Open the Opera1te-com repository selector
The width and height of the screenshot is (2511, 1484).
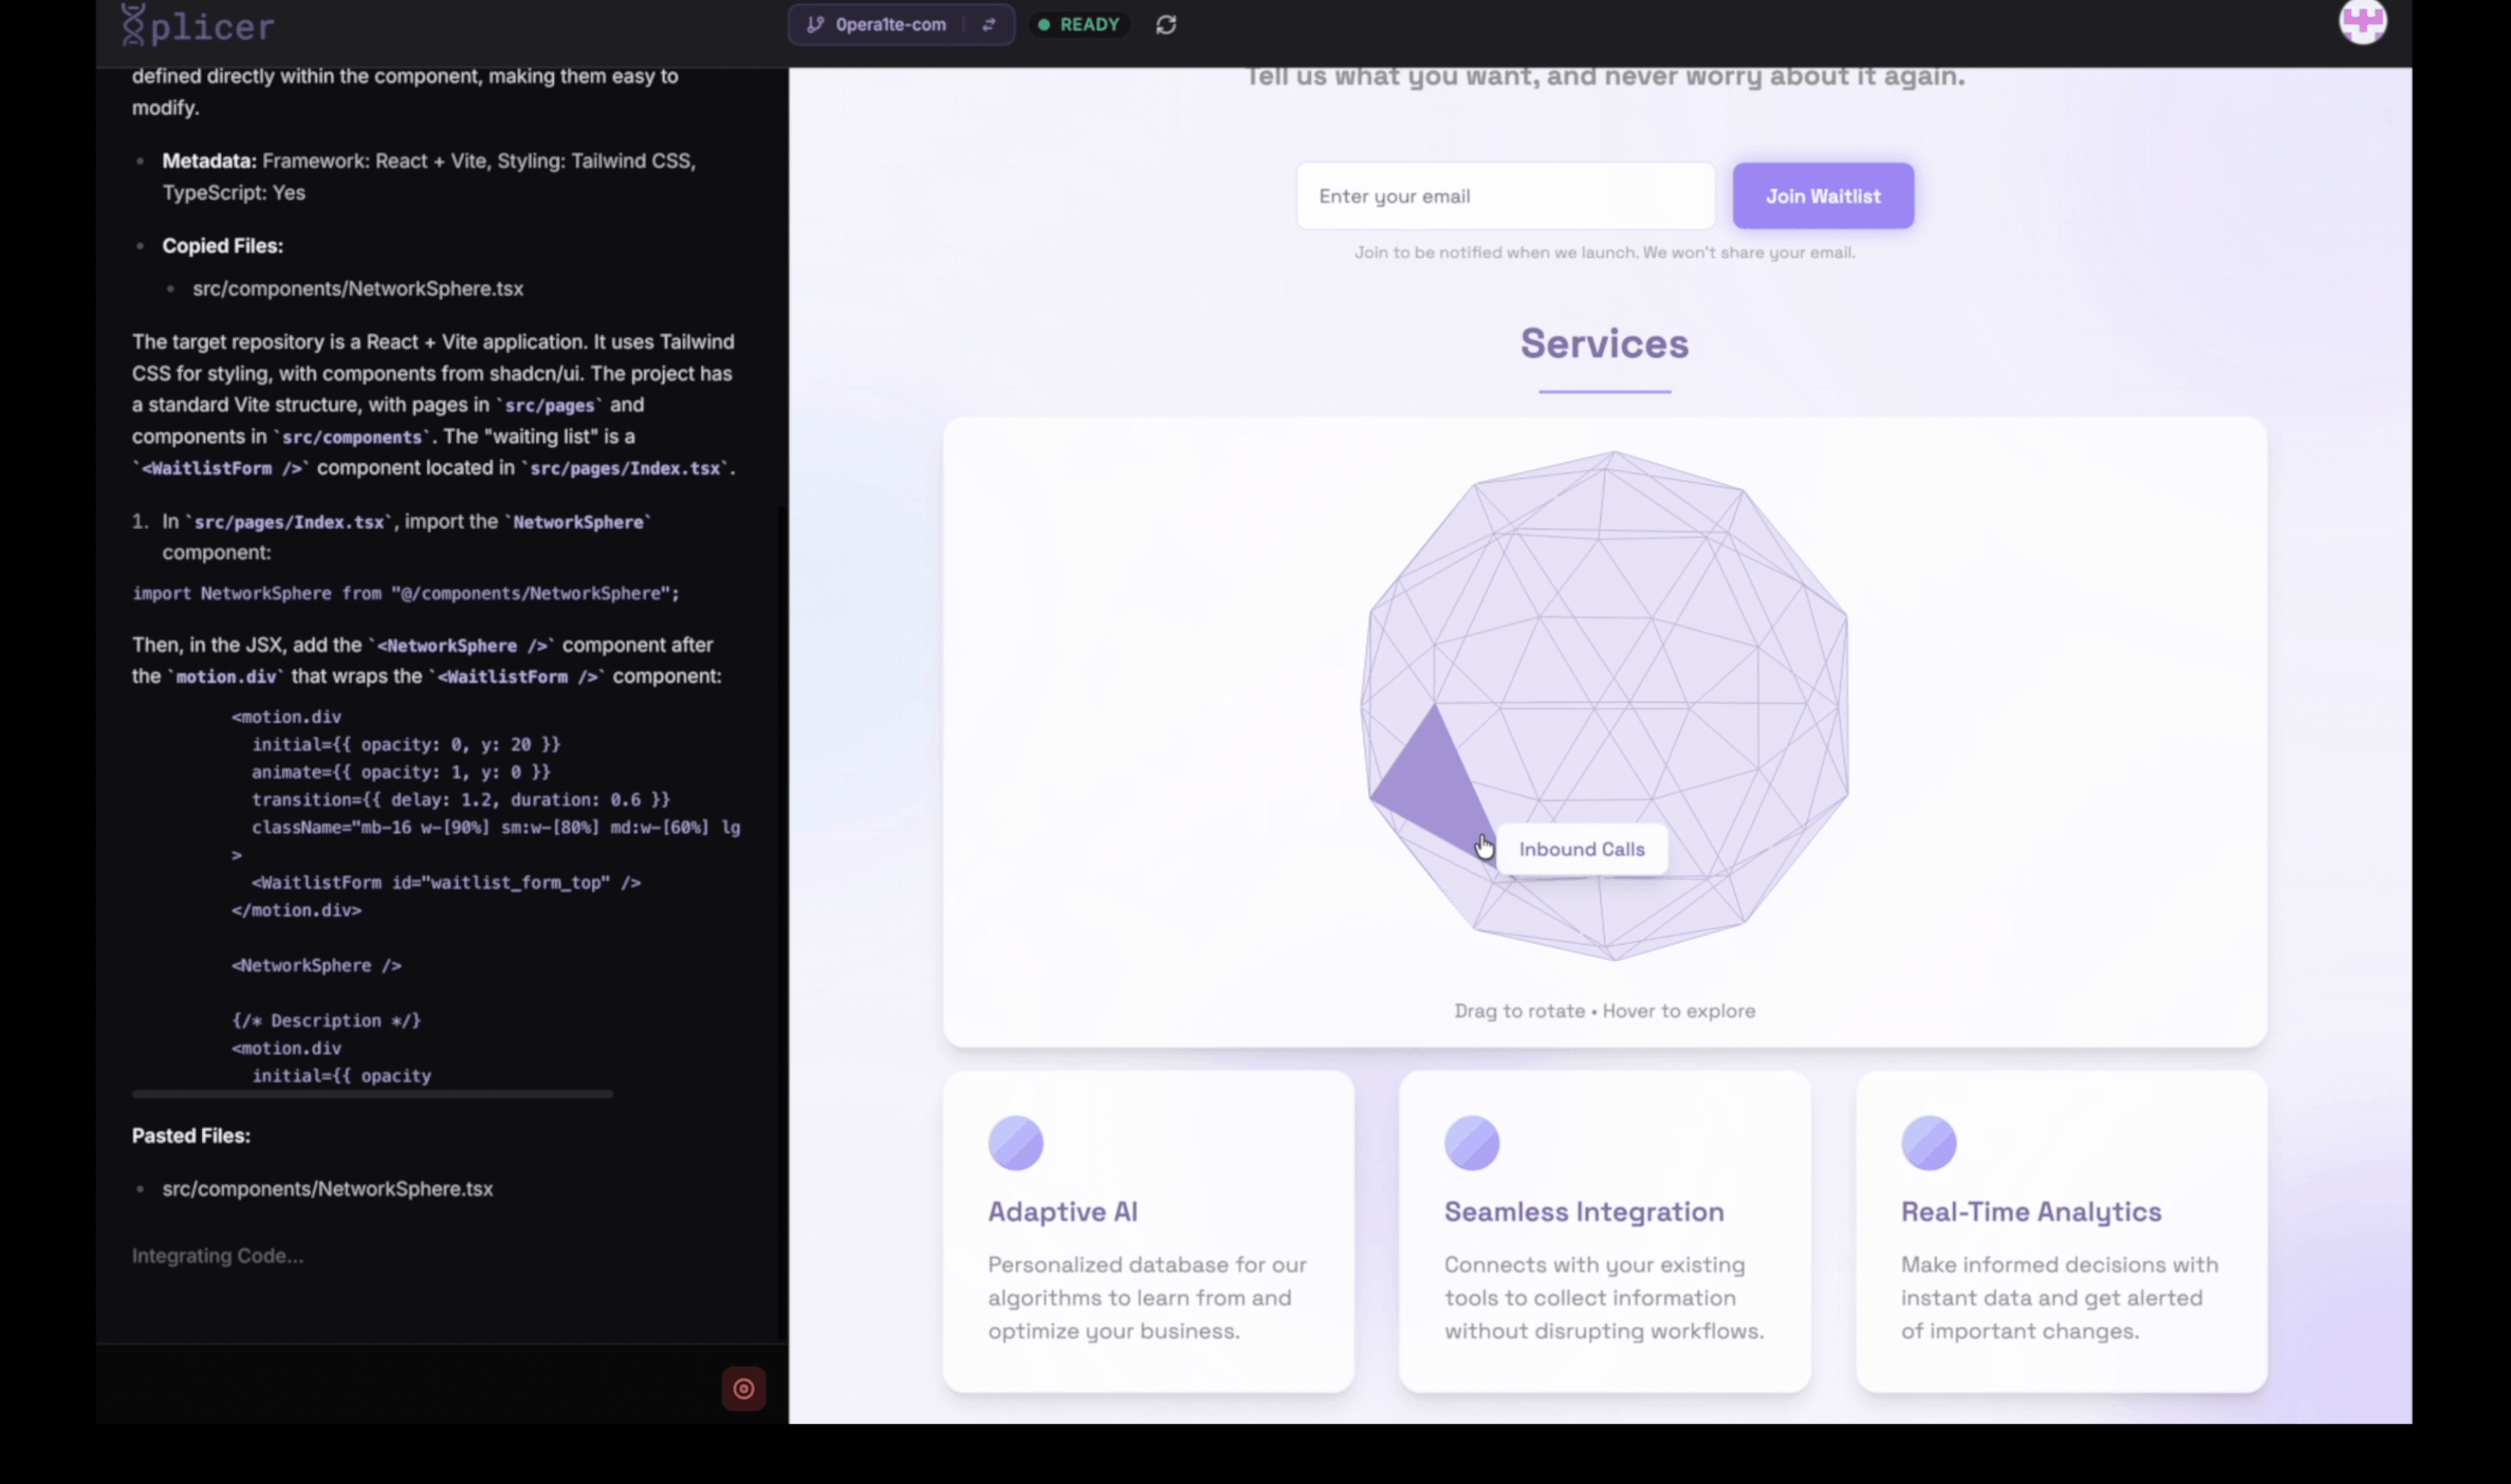click(889, 25)
